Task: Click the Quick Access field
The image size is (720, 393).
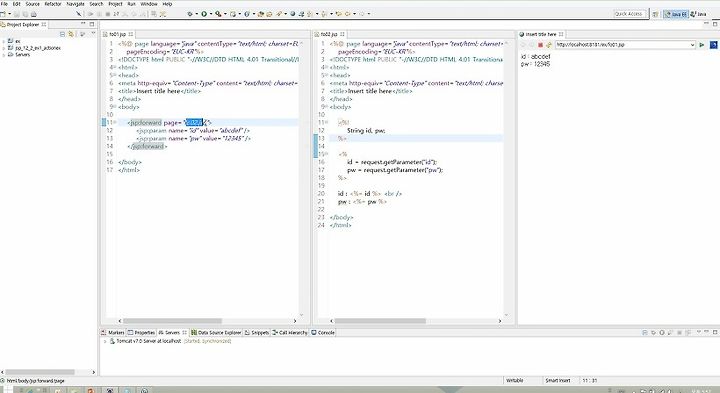Action: (630, 14)
